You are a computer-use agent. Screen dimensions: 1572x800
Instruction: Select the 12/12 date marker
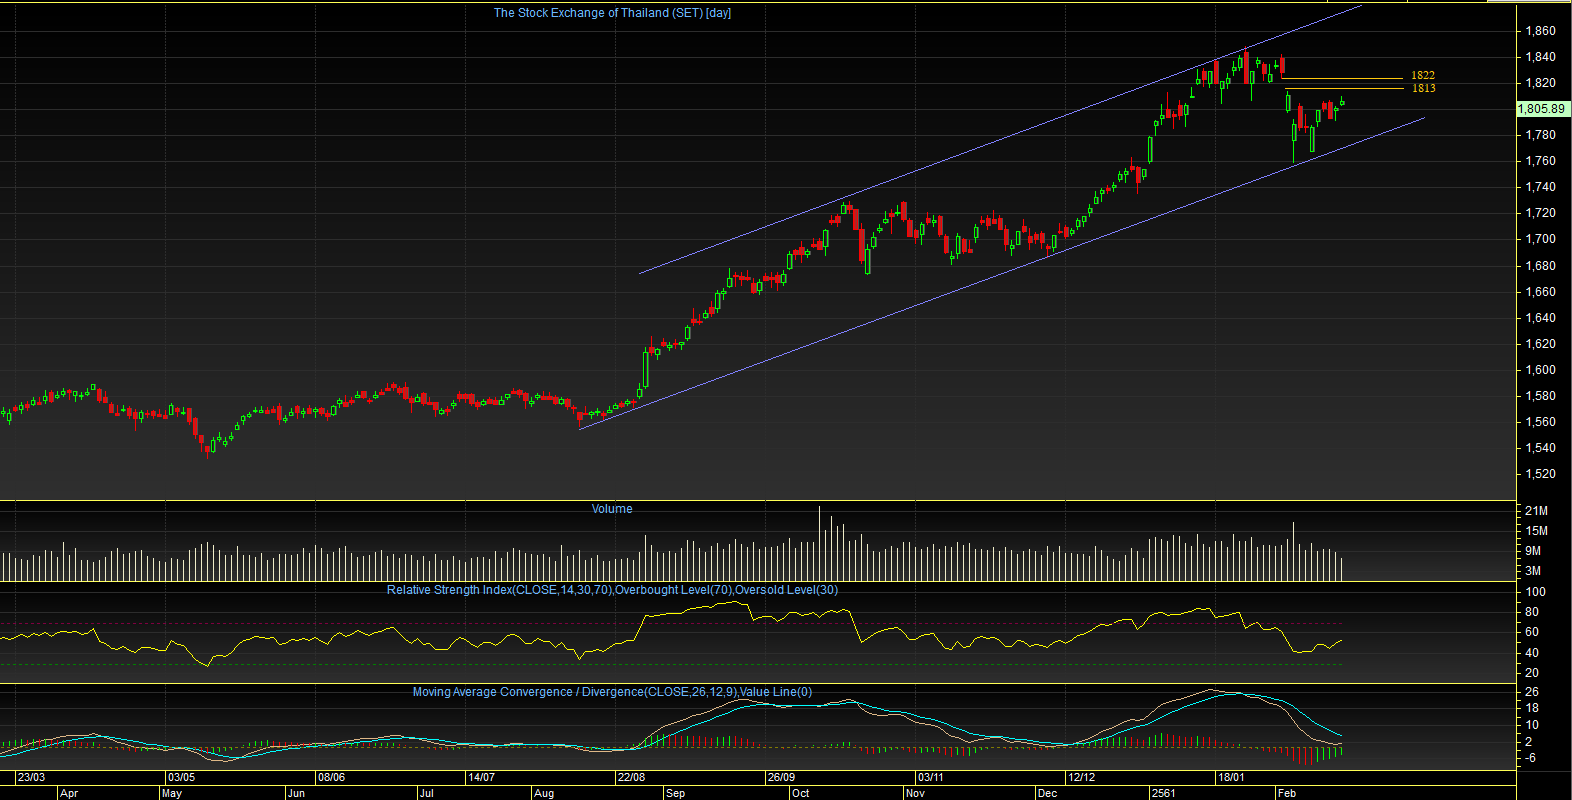point(1081,777)
